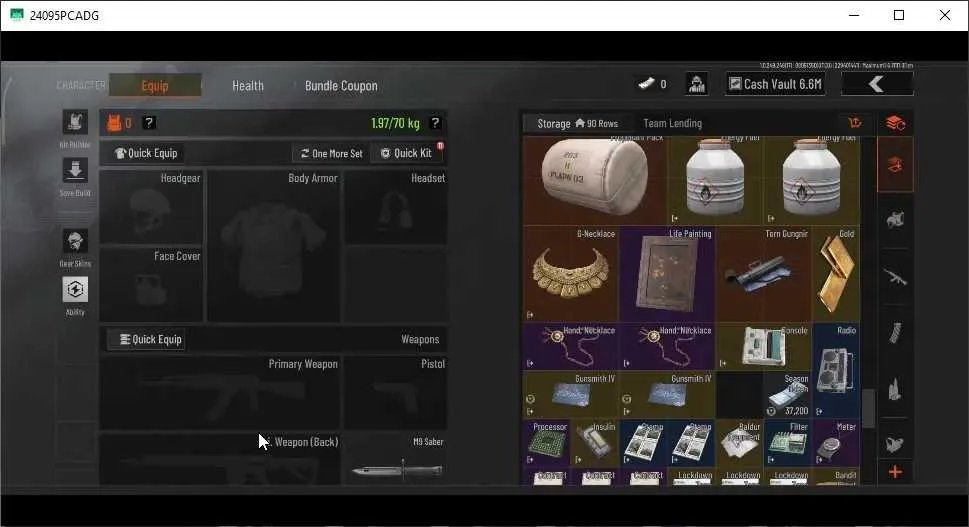The width and height of the screenshot is (969, 527).
Task: Select the second Energy Fuel canister
Action: (811, 180)
